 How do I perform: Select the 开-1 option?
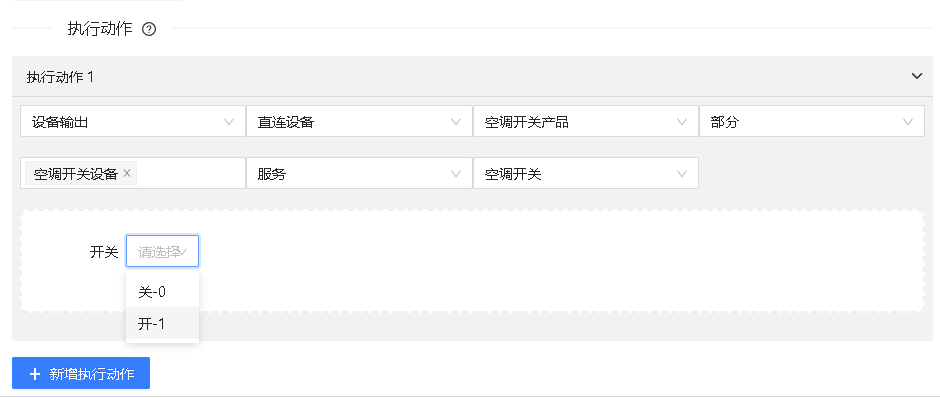point(162,324)
